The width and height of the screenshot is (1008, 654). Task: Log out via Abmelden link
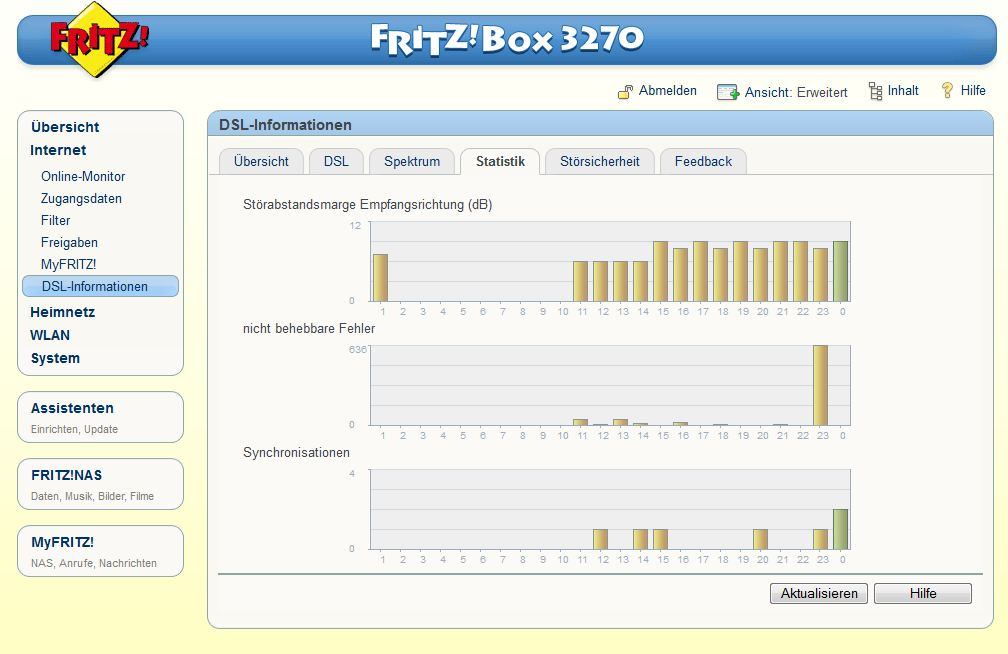coord(667,91)
